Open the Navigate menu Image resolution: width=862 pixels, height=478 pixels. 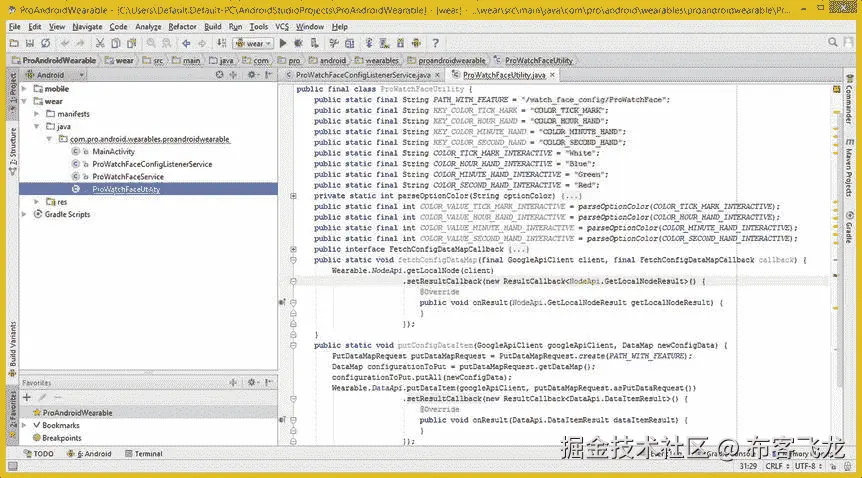point(87,26)
